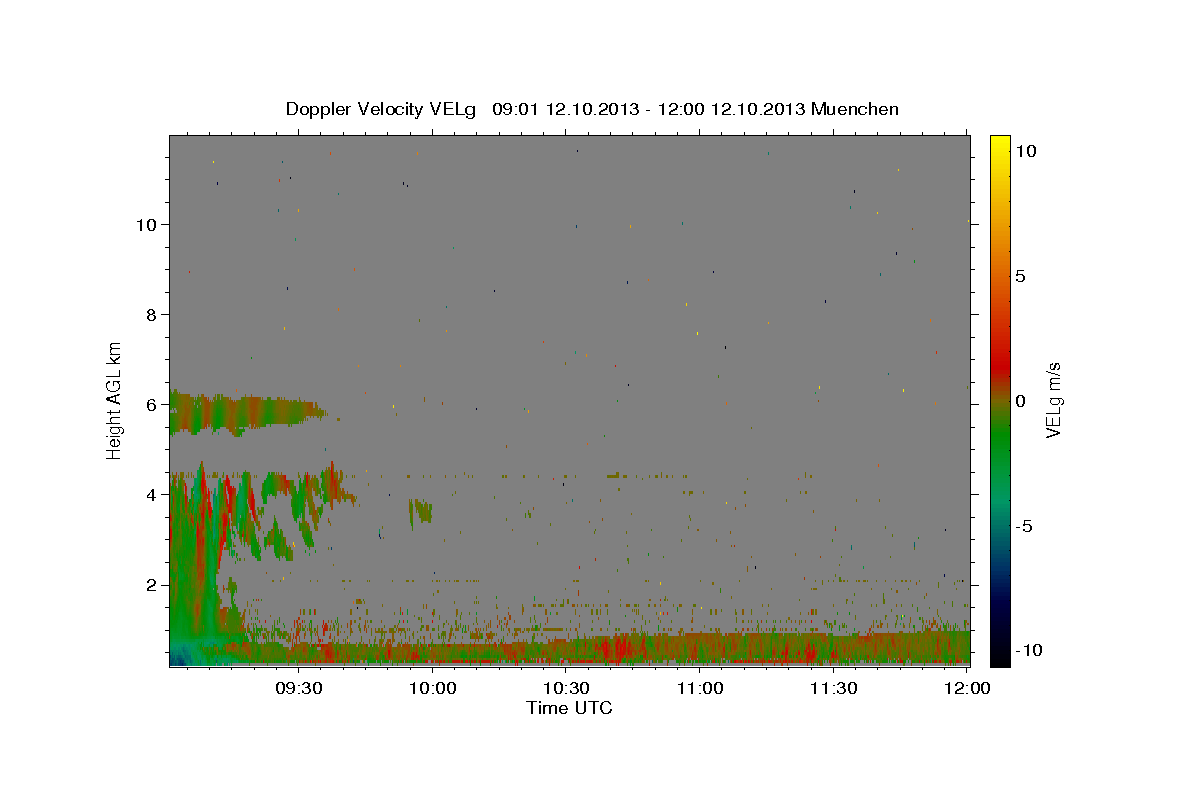Click the 09:30 time tick label

click(297, 688)
